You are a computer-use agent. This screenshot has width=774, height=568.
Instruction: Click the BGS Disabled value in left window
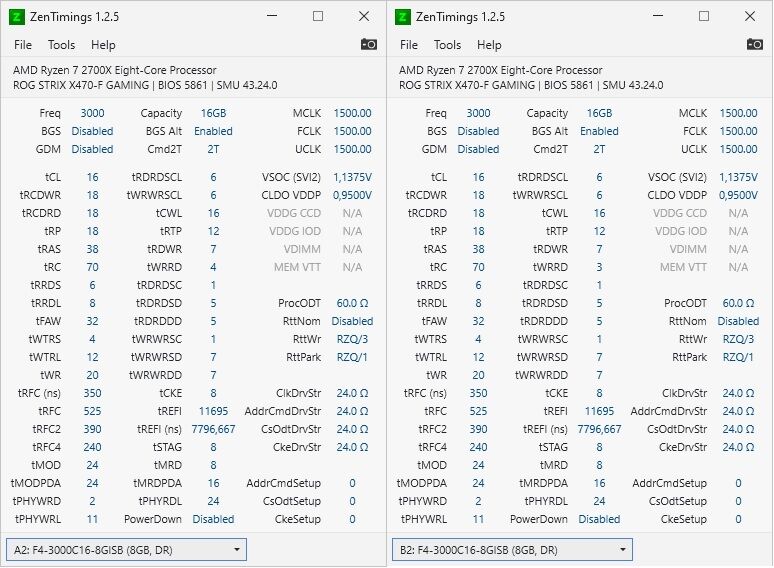92,131
